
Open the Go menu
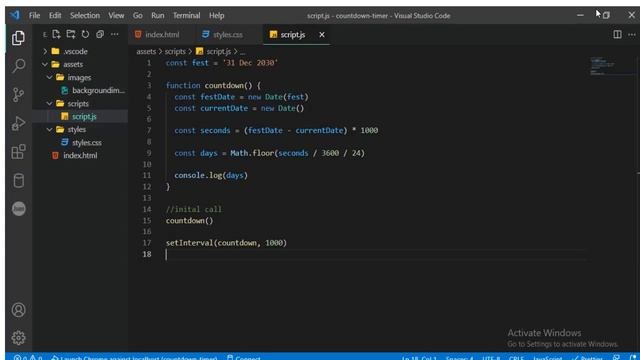click(138, 16)
